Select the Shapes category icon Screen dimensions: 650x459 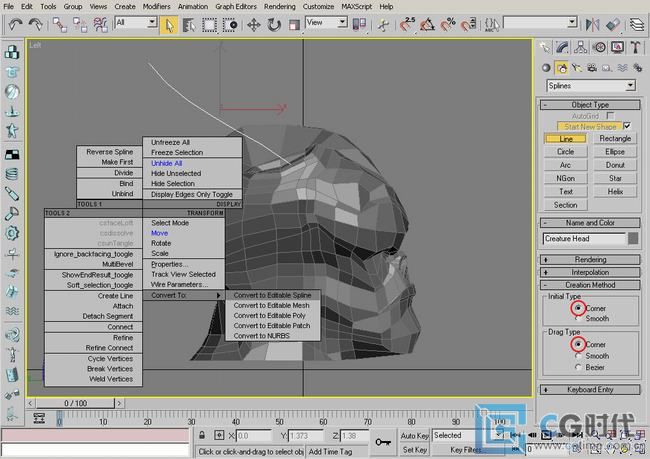[x=562, y=68]
